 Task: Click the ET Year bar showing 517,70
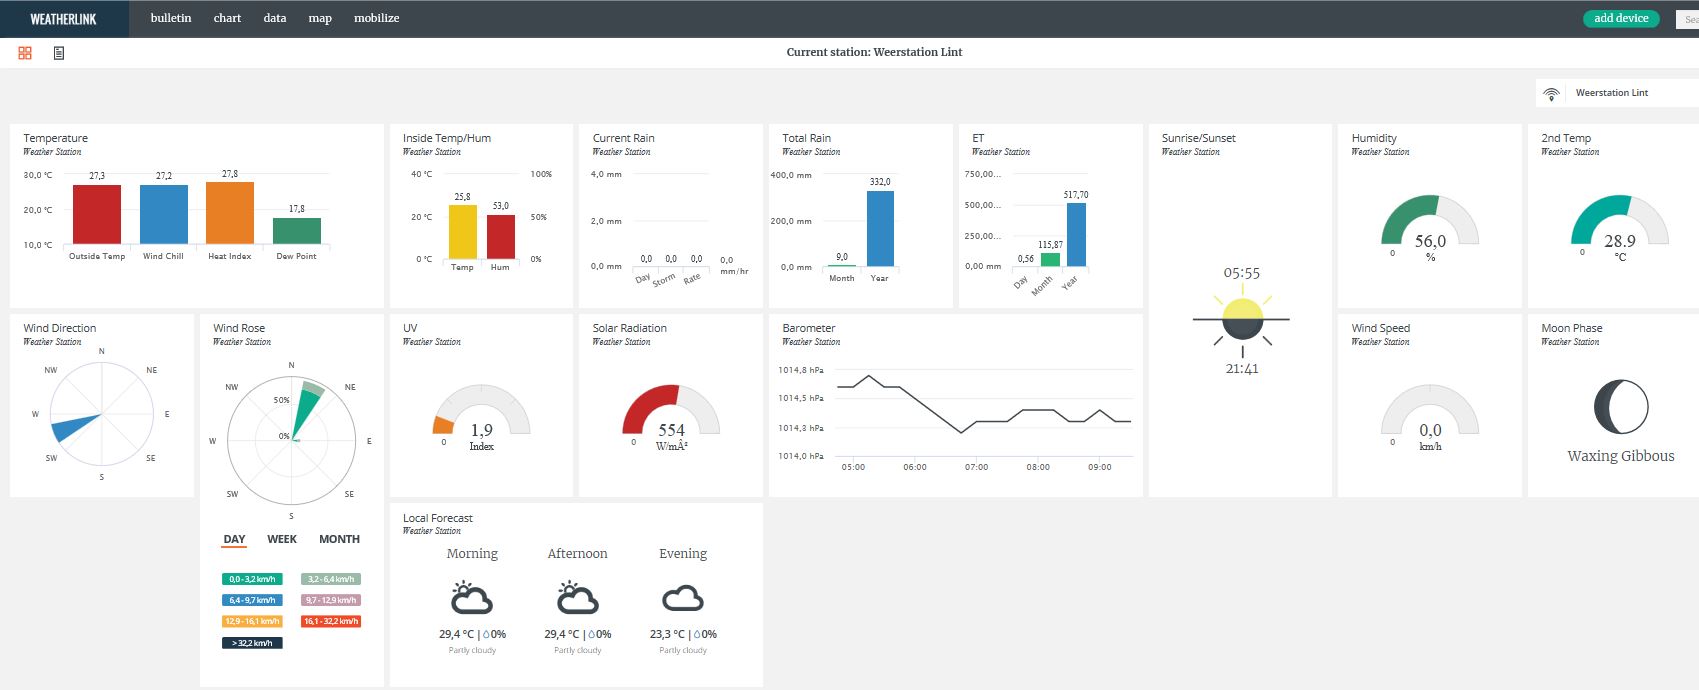[x=1076, y=235]
